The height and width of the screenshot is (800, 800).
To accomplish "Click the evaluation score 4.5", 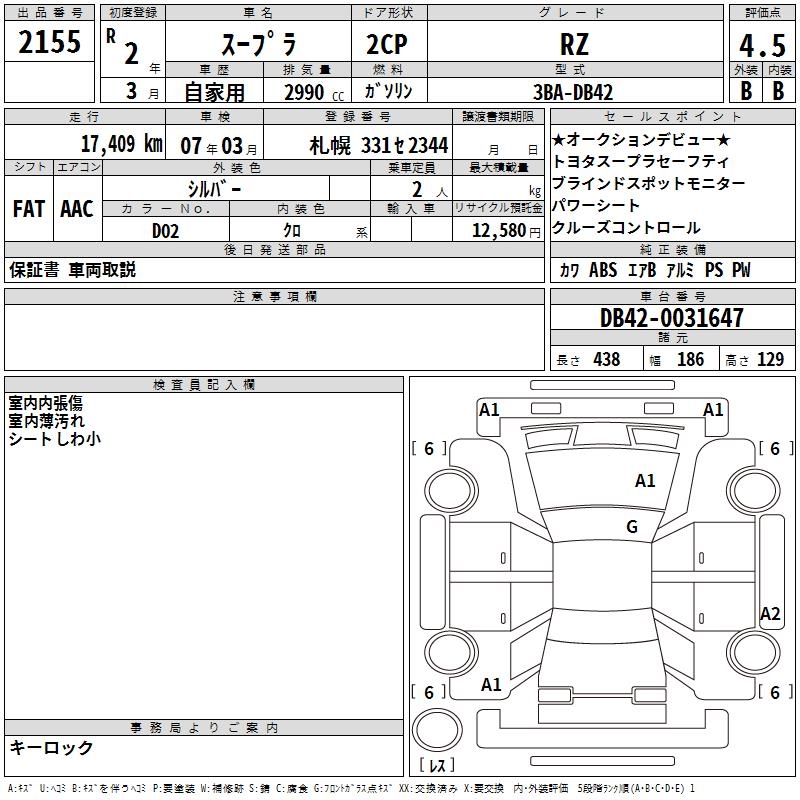I will coord(762,45).
